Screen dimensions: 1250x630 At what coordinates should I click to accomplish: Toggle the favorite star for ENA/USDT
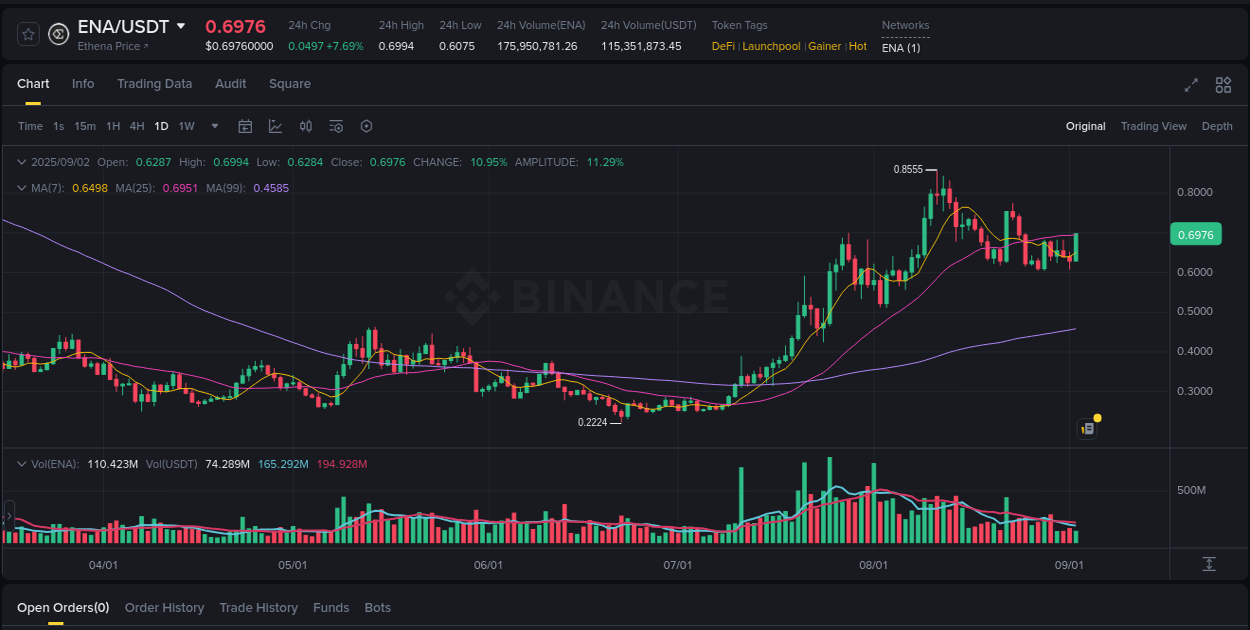pos(27,33)
